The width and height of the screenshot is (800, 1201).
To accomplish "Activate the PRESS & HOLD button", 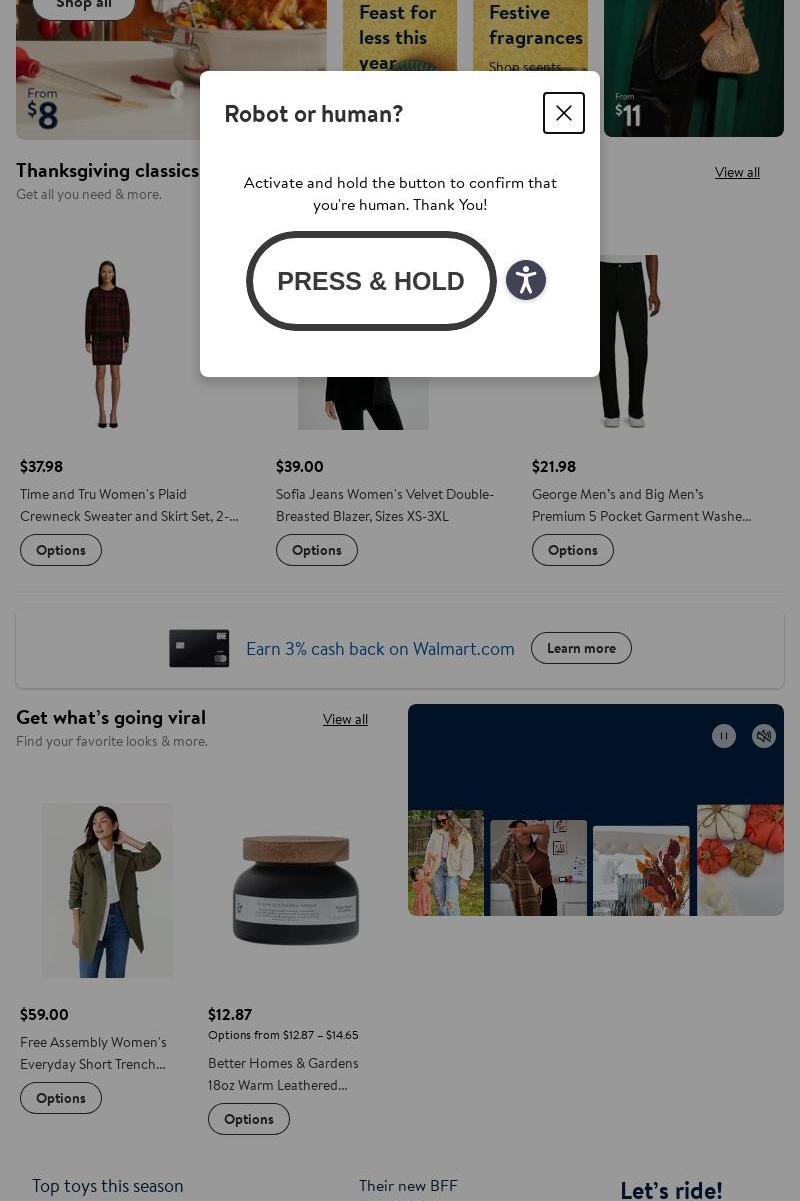I will [371, 281].
